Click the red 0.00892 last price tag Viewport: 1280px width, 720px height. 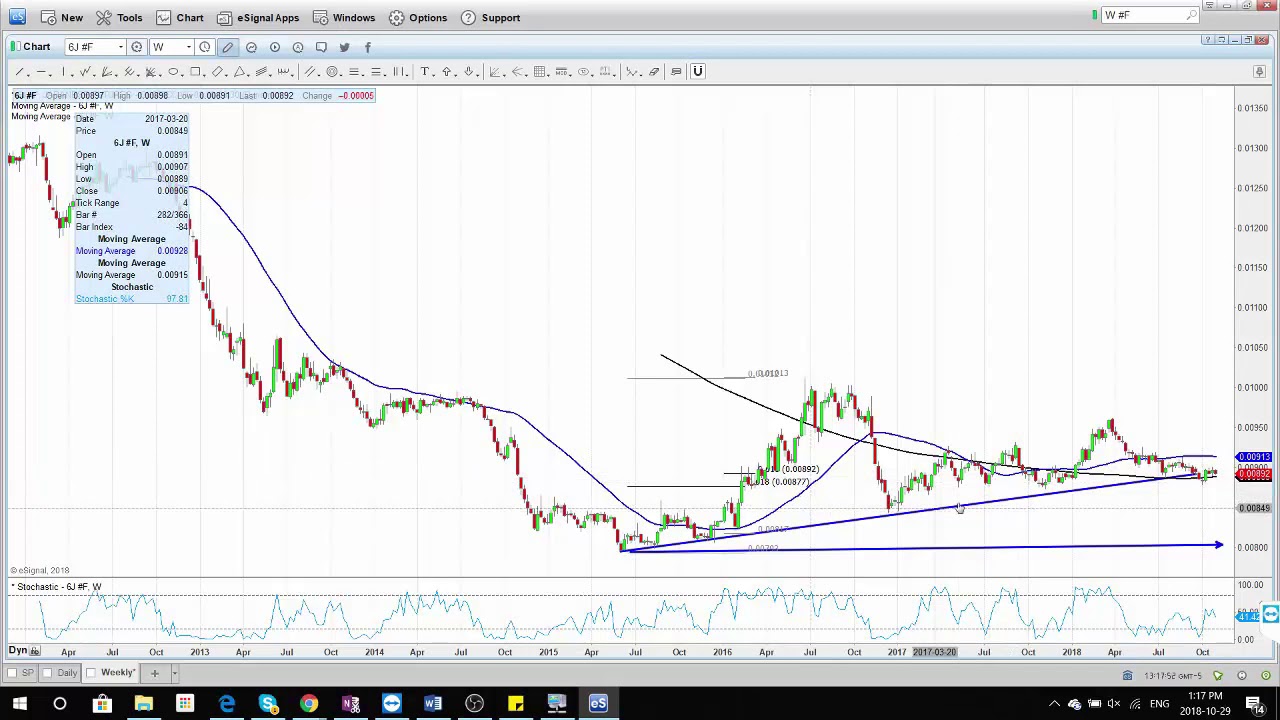click(x=1254, y=476)
